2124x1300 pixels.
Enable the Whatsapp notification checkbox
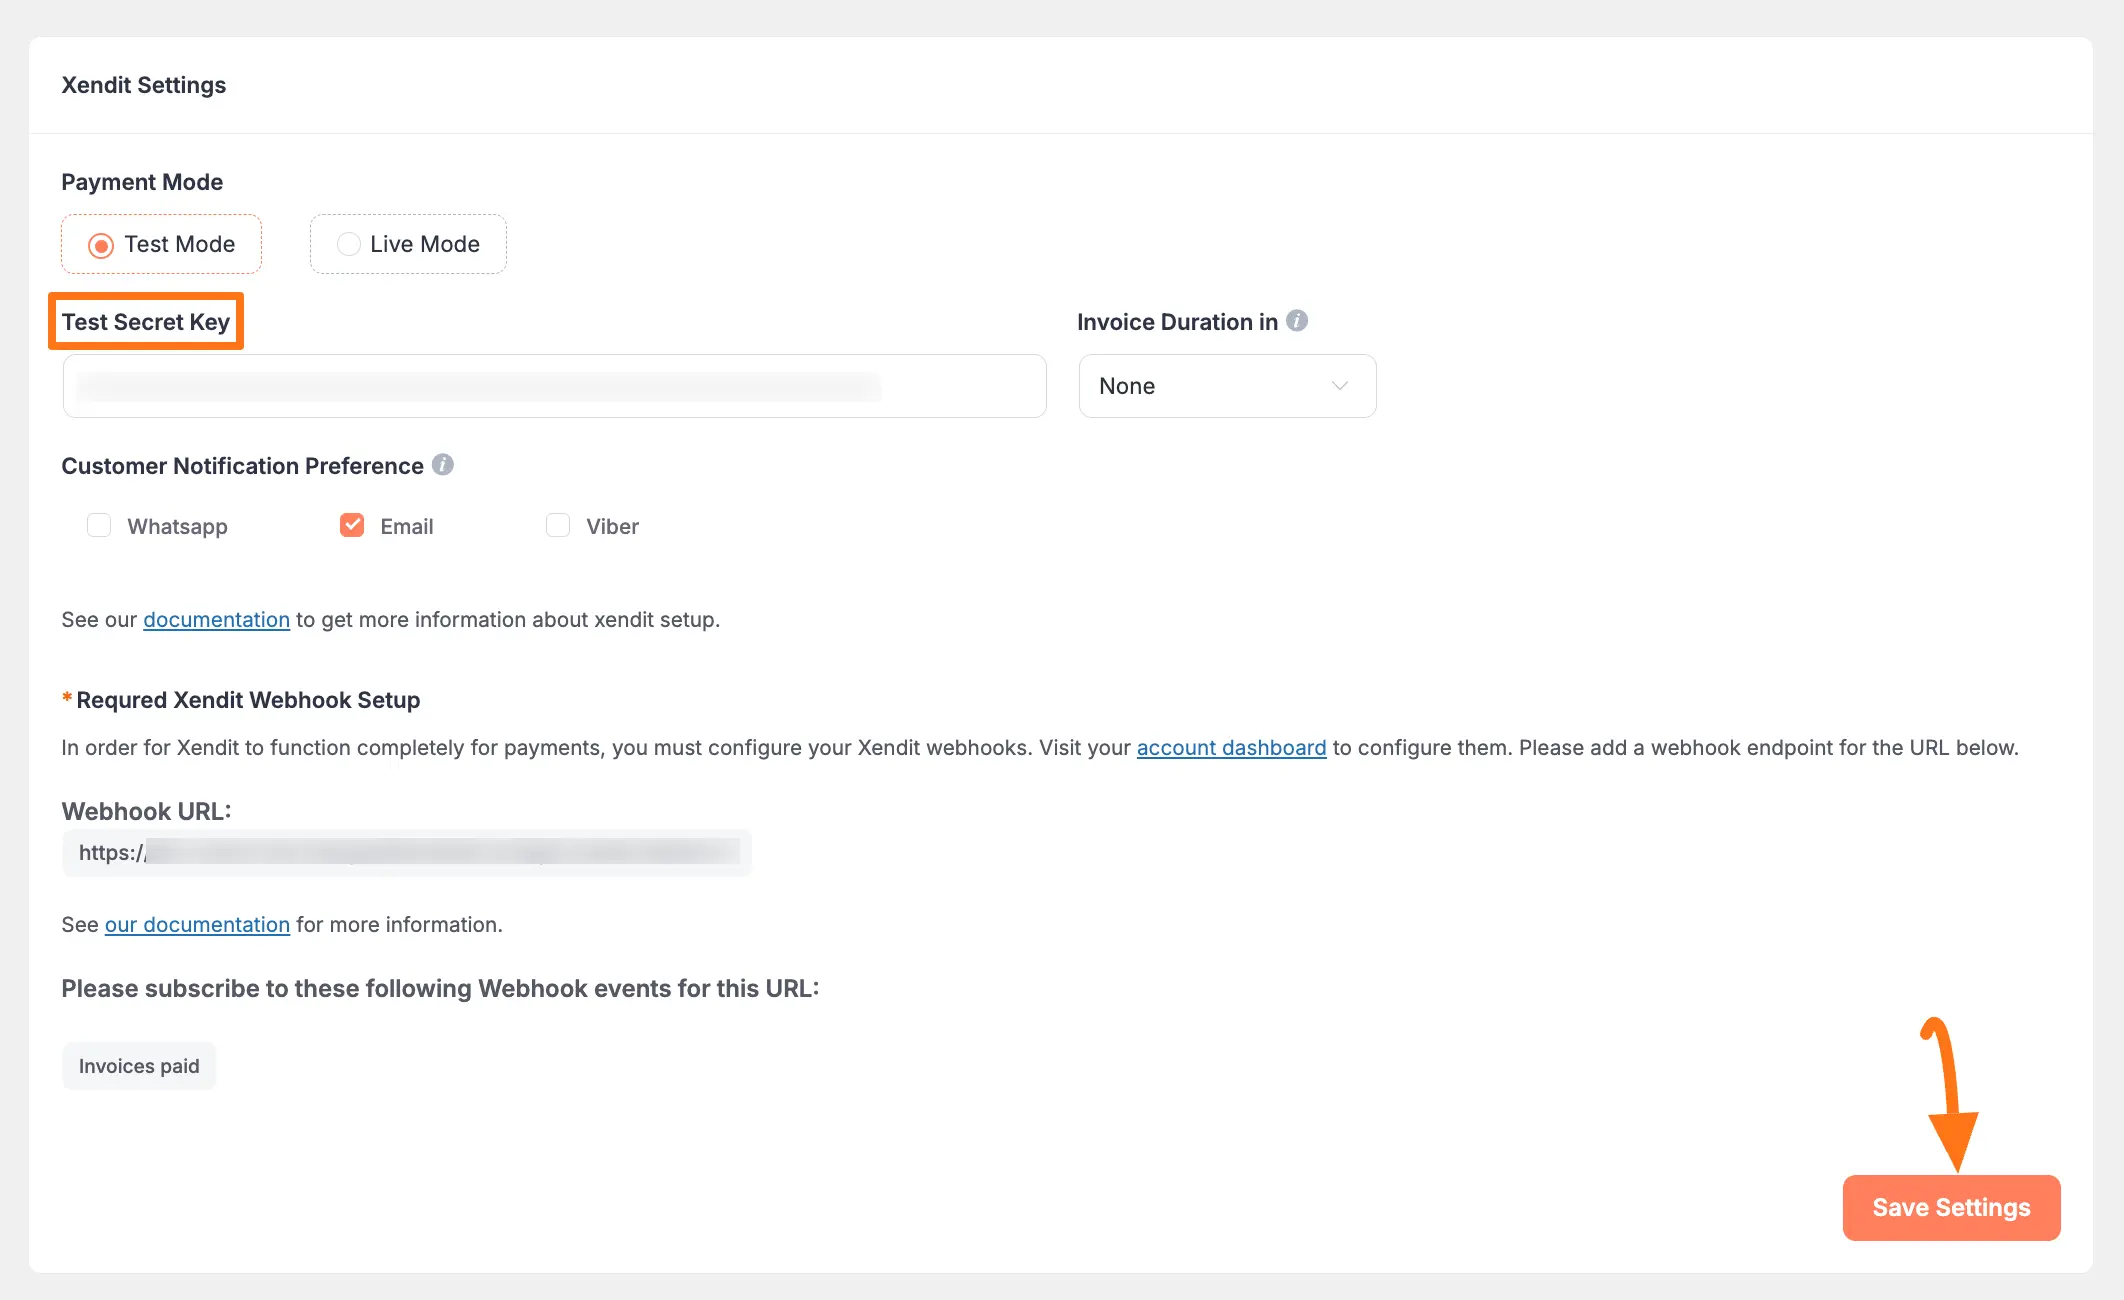[x=99, y=526]
